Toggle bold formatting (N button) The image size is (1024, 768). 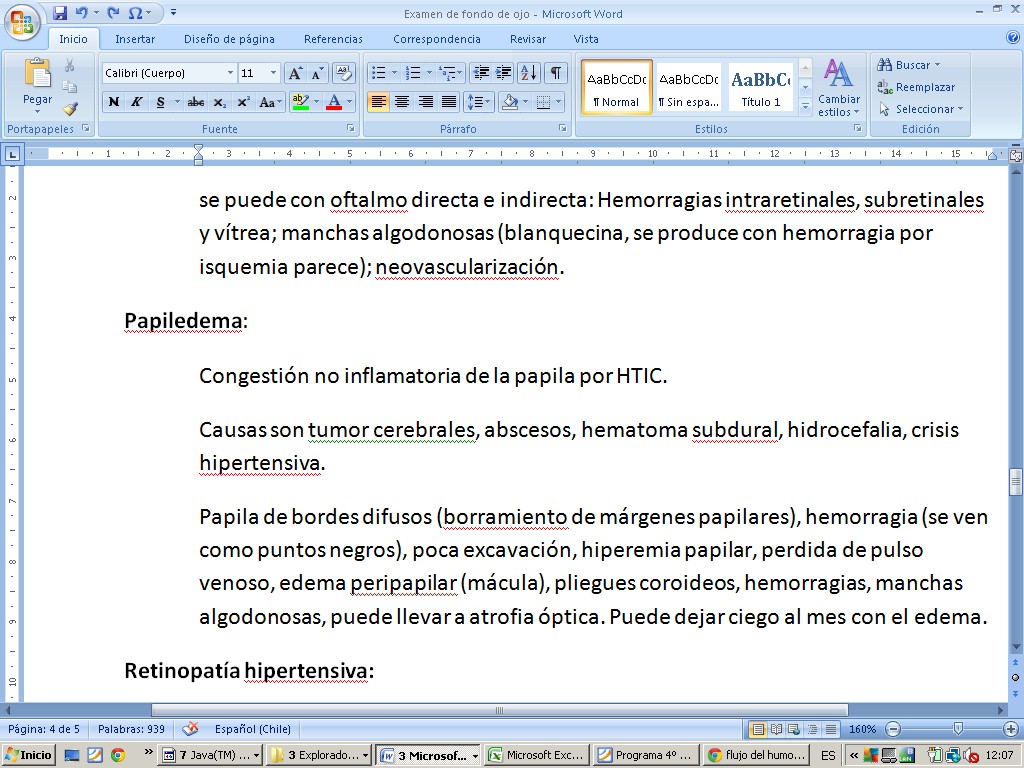114,102
